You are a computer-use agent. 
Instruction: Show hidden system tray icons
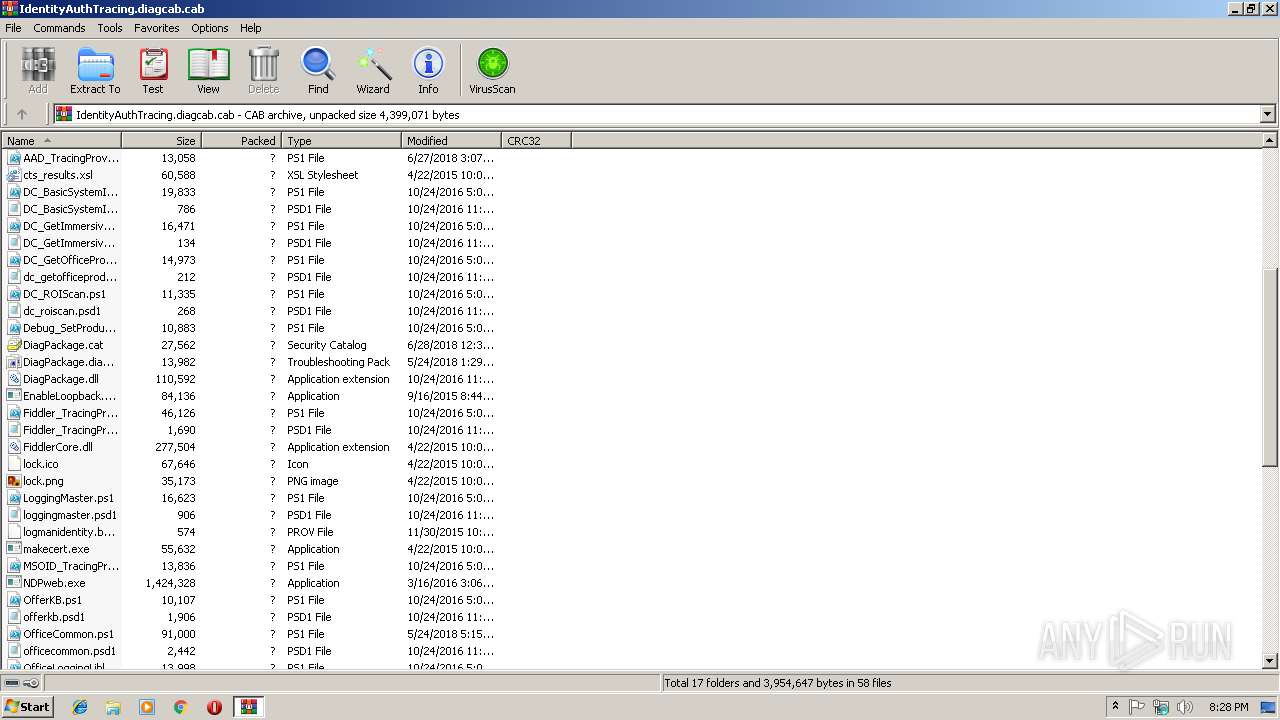1115,707
